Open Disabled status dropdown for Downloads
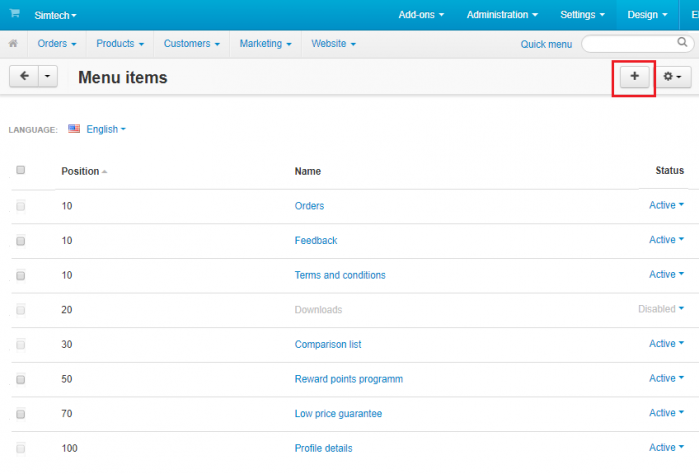700x474 pixels. 661,309
